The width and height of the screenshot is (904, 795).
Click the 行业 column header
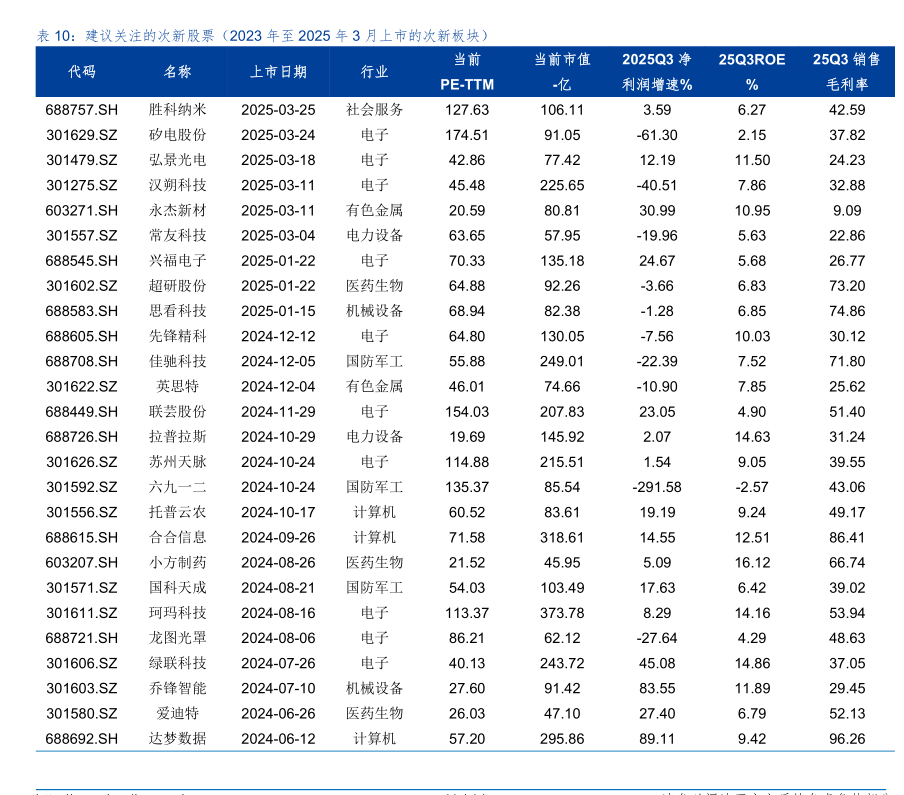pos(374,72)
